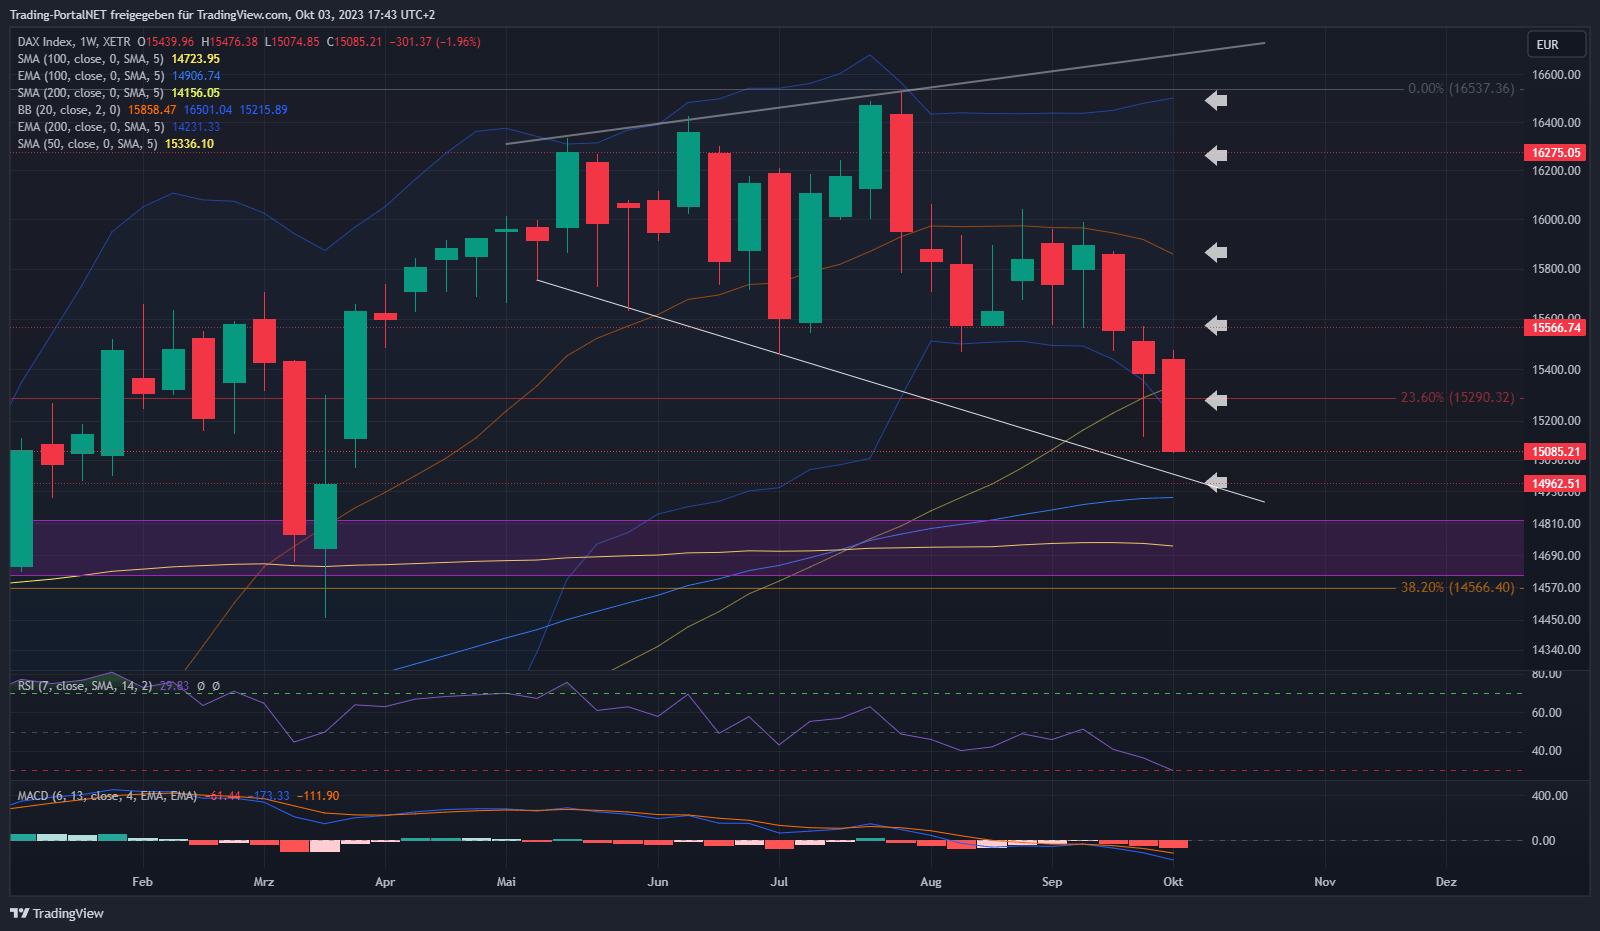Click the 14810.00 price axis value
This screenshot has width=1600, height=931.
(1556, 524)
